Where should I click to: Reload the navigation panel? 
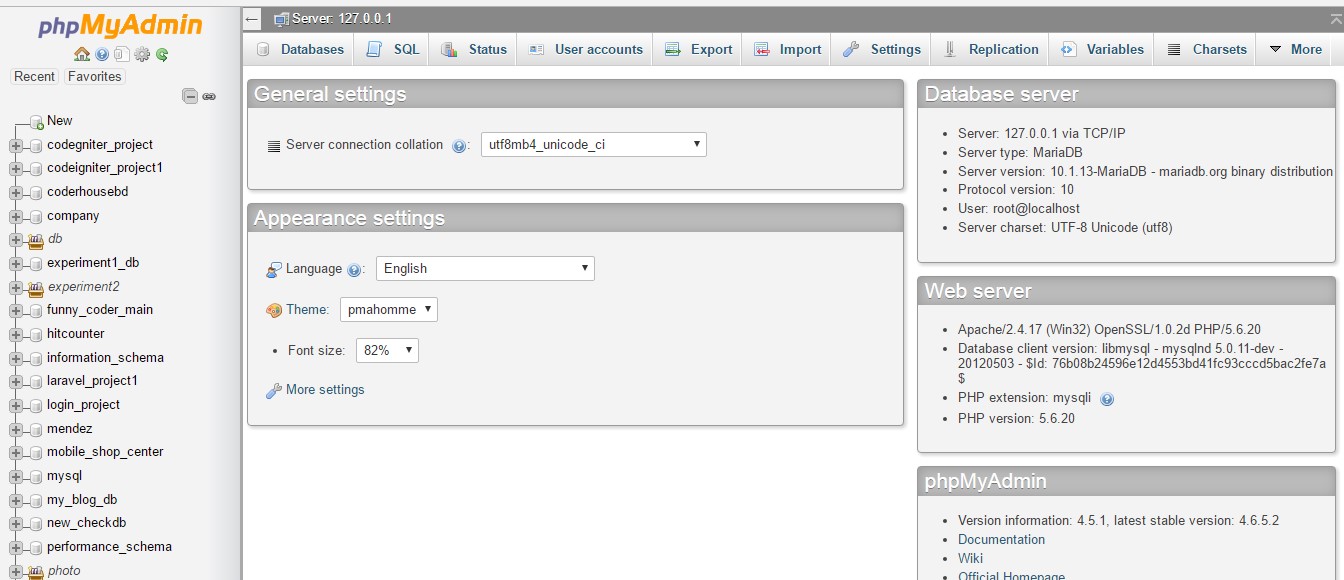pos(162,54)
